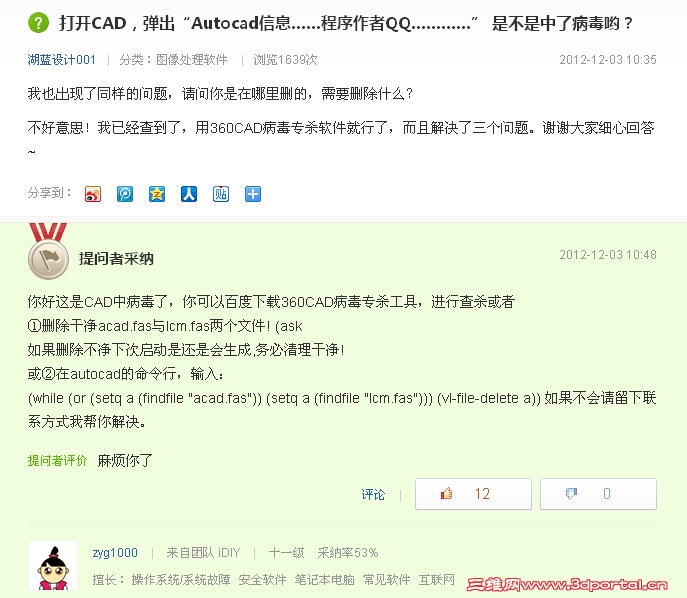Click the adopted-answer medal badge
The image size is (687, 598).
coord(48,251)
